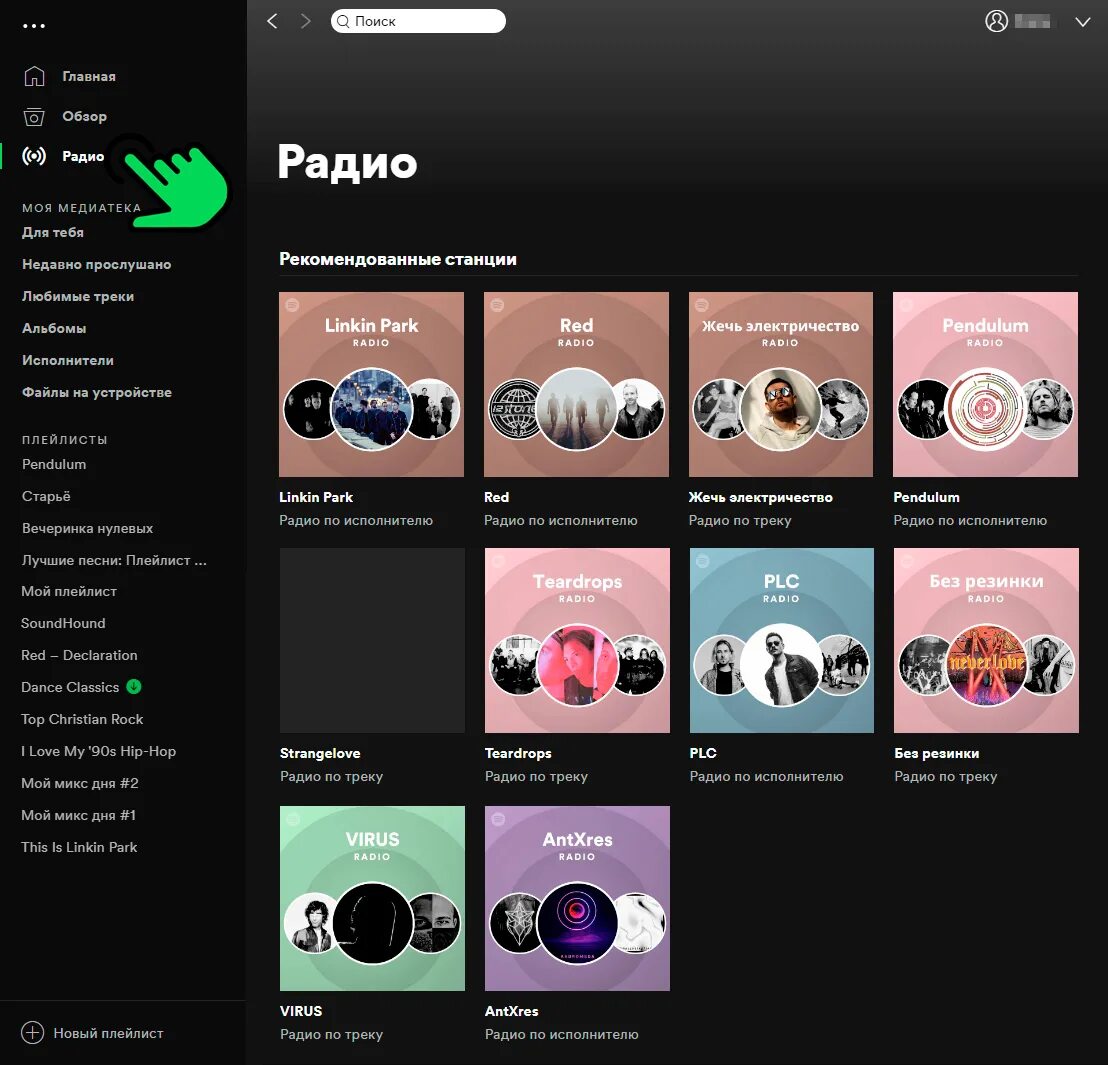Image resolution: width=1108 pixels, height=1065 pixels.
Task: Open the AntXres radio cover
Action: 577,898
